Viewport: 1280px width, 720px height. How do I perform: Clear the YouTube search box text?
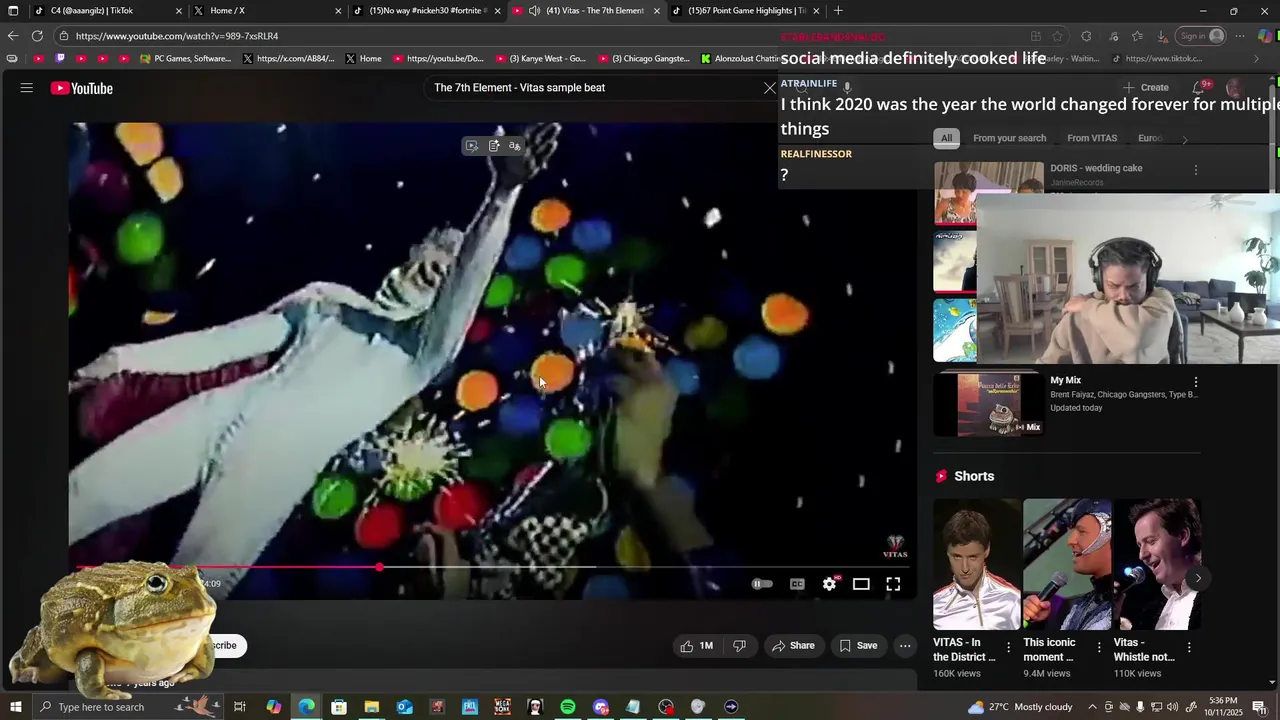[x=769, y=88]
